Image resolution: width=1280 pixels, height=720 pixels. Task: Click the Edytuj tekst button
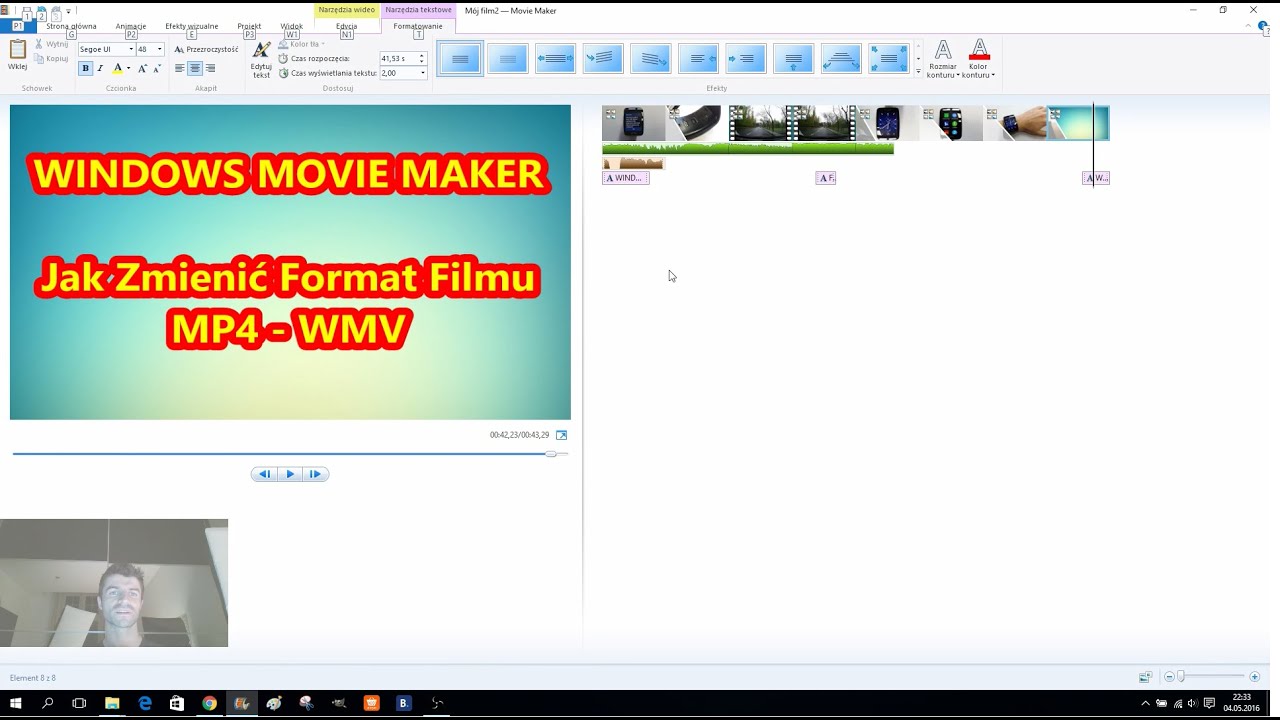(x=261, y=60)
